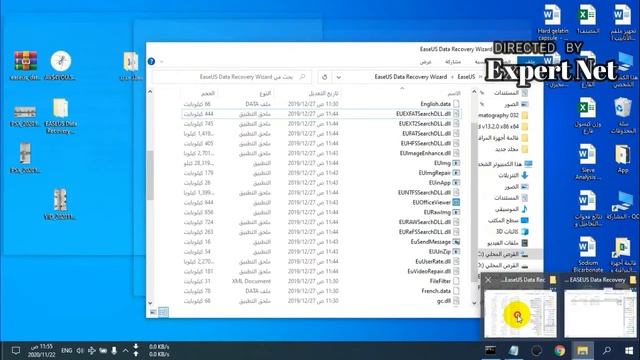
Task: Click the File Explorer taskbar icon
Action: point(582,351)
